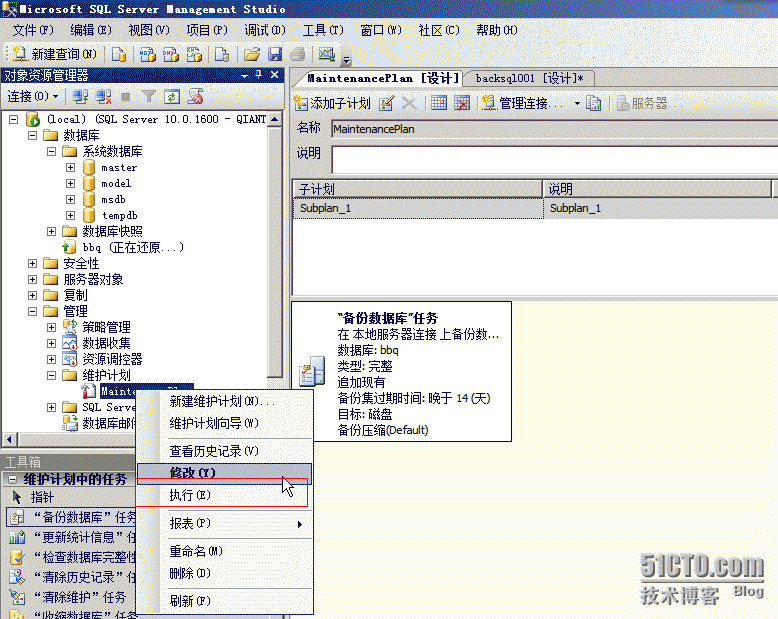Select 执行(E) in context menu
Viewport: 778px width, 619px height.
224,495
